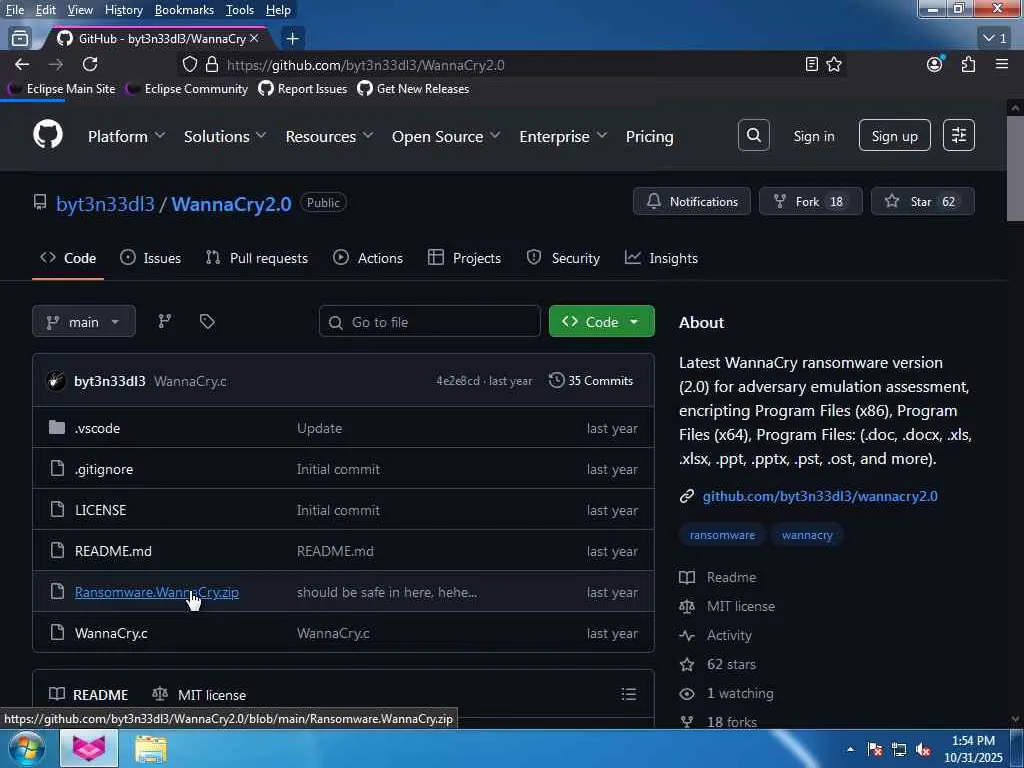The height and width of the screenshot is (768, 1024).
Task: Reload the current page
Action: pos(90,64)
